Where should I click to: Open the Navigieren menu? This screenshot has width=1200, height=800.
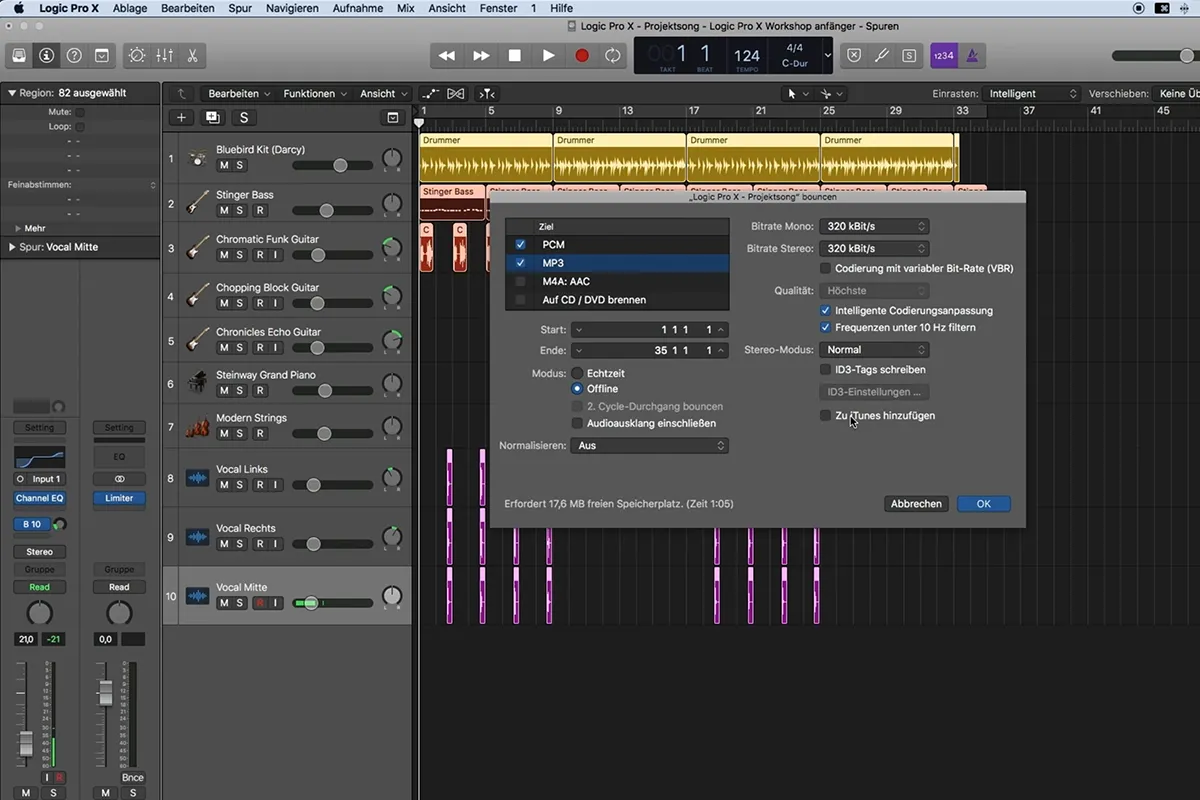(x=292, y=8)
